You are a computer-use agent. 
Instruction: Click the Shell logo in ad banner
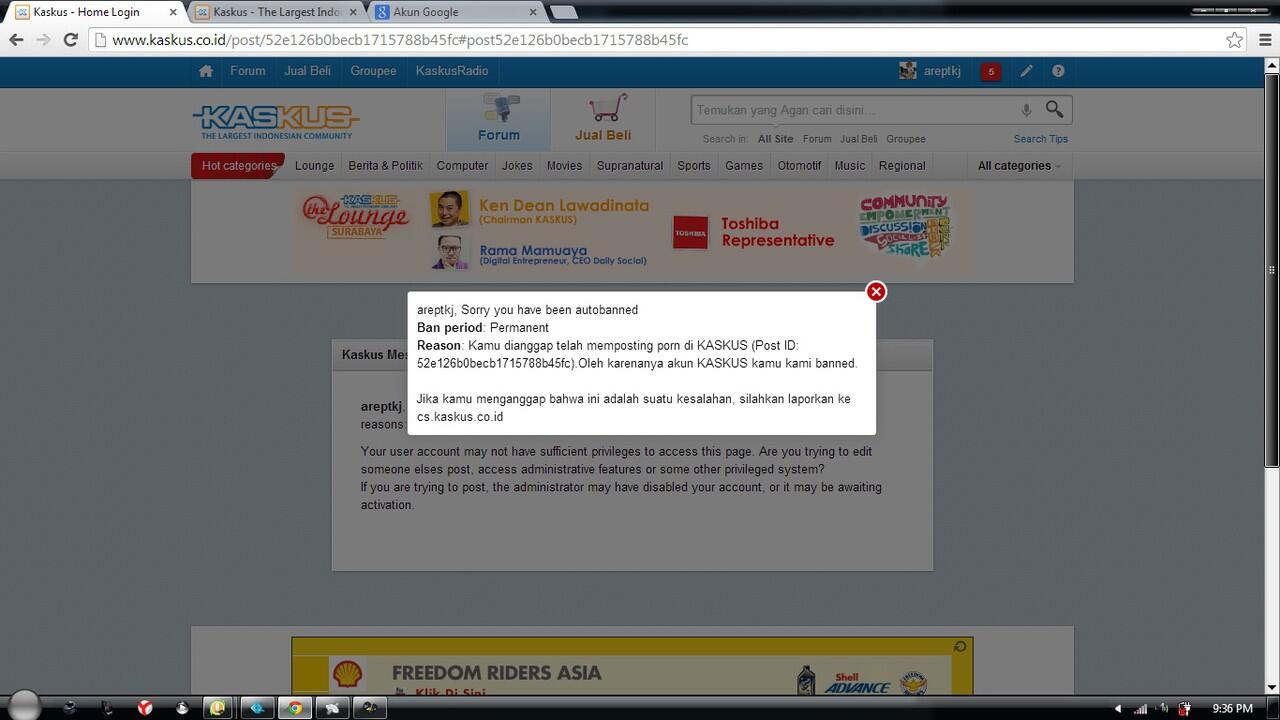[x=347, y=673]
